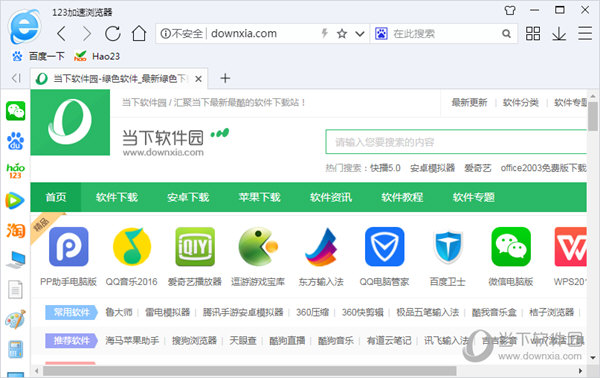Choose search engine via Baidu paw icon
This screenshot has height=378, width=600.
[x=381, y=34]
